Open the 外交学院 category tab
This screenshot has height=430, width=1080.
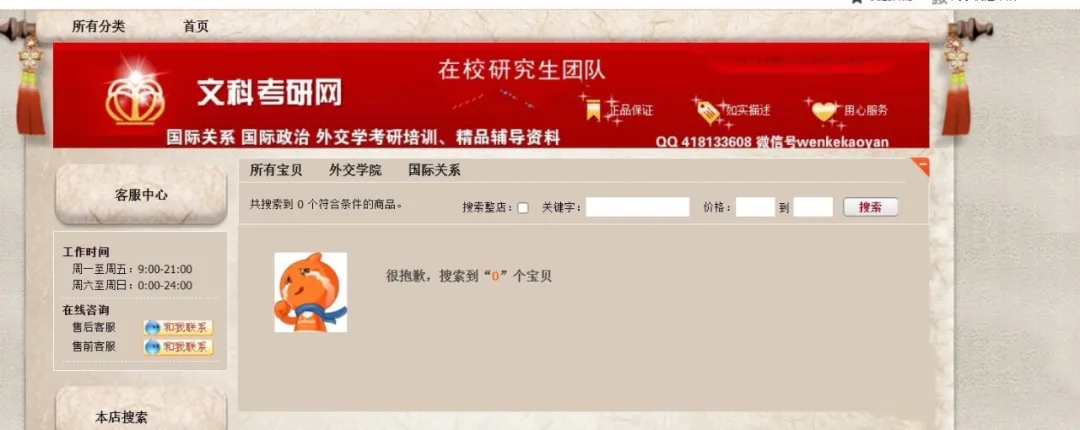point(355,170)
